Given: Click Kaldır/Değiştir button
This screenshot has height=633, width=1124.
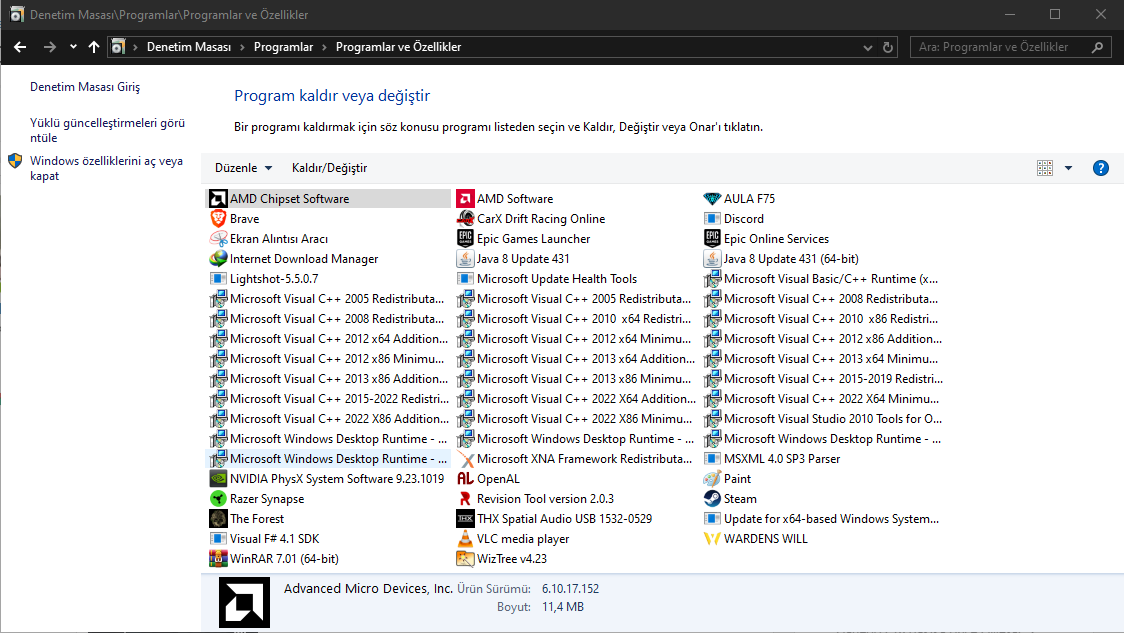Looking at the screenshot, I should (329, 168).
